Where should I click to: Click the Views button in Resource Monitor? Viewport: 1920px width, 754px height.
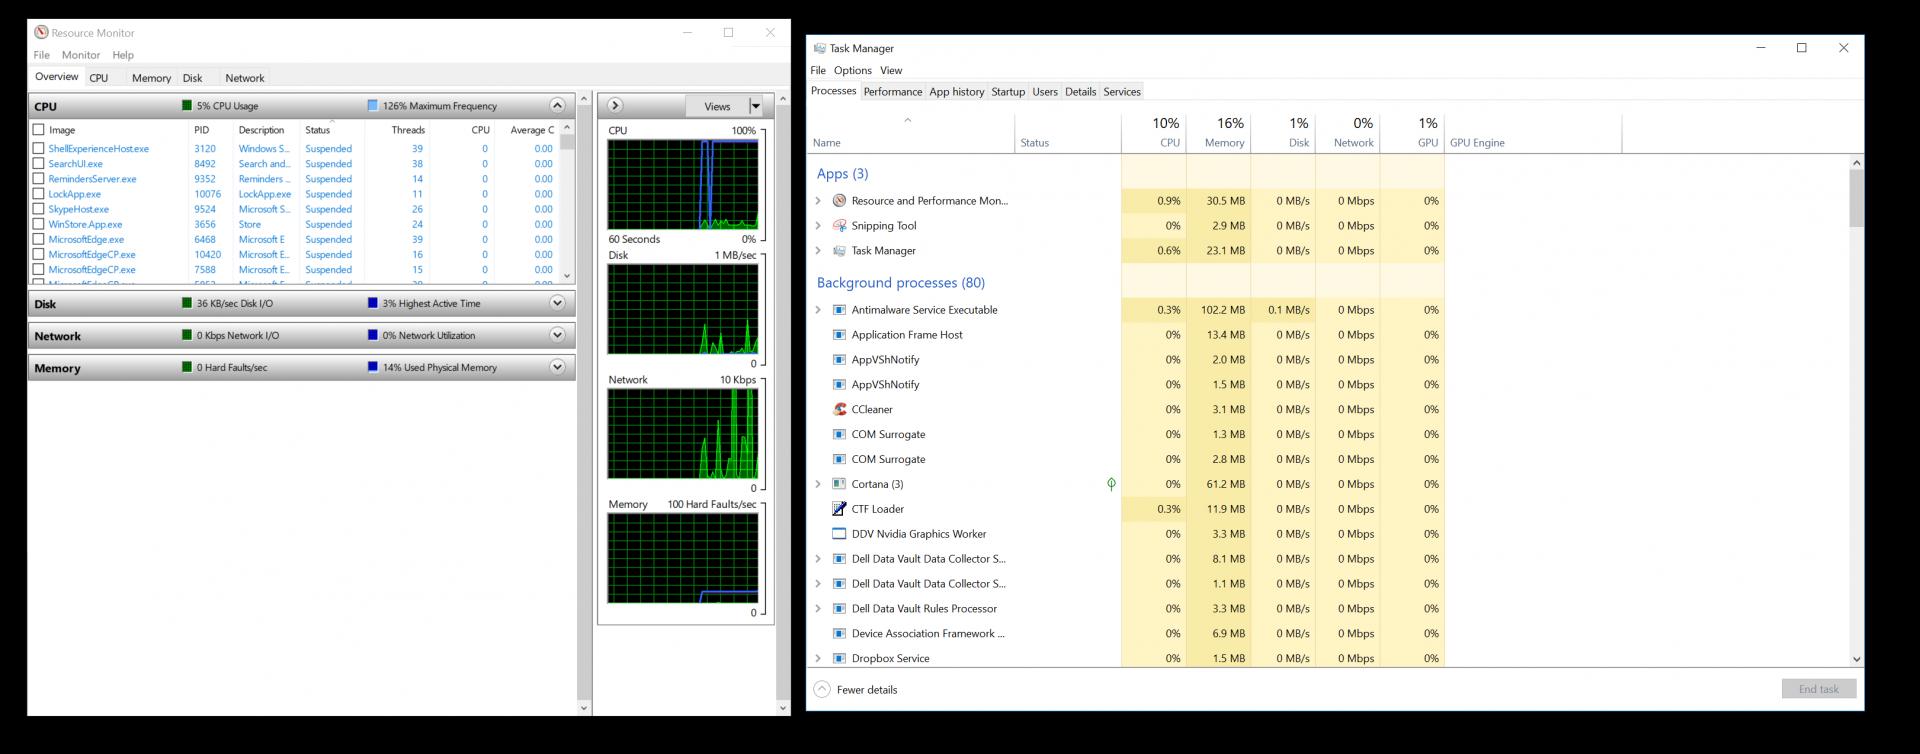point(717,106)
